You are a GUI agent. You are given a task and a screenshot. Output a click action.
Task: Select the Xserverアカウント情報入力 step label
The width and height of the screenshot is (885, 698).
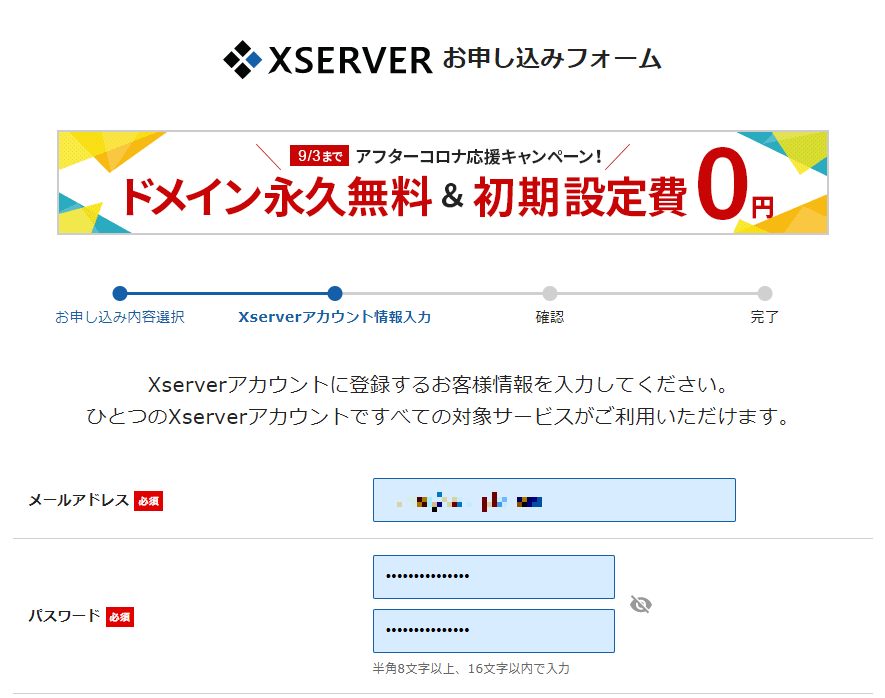(x=335, y=317)
